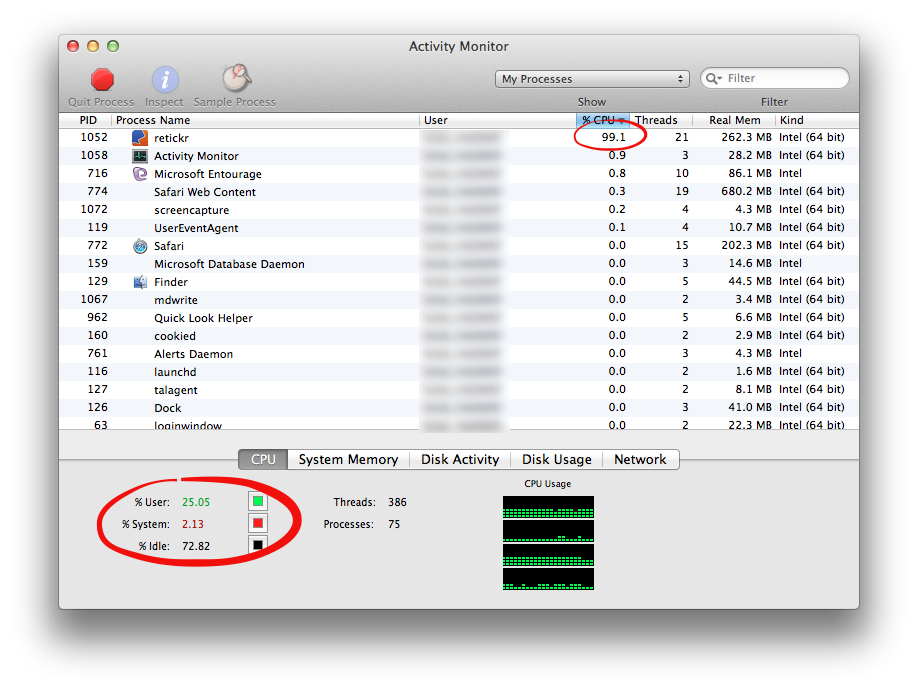Select the retickr app icon in list
Viewport: 916px width, 688px height.
[140, 138]
